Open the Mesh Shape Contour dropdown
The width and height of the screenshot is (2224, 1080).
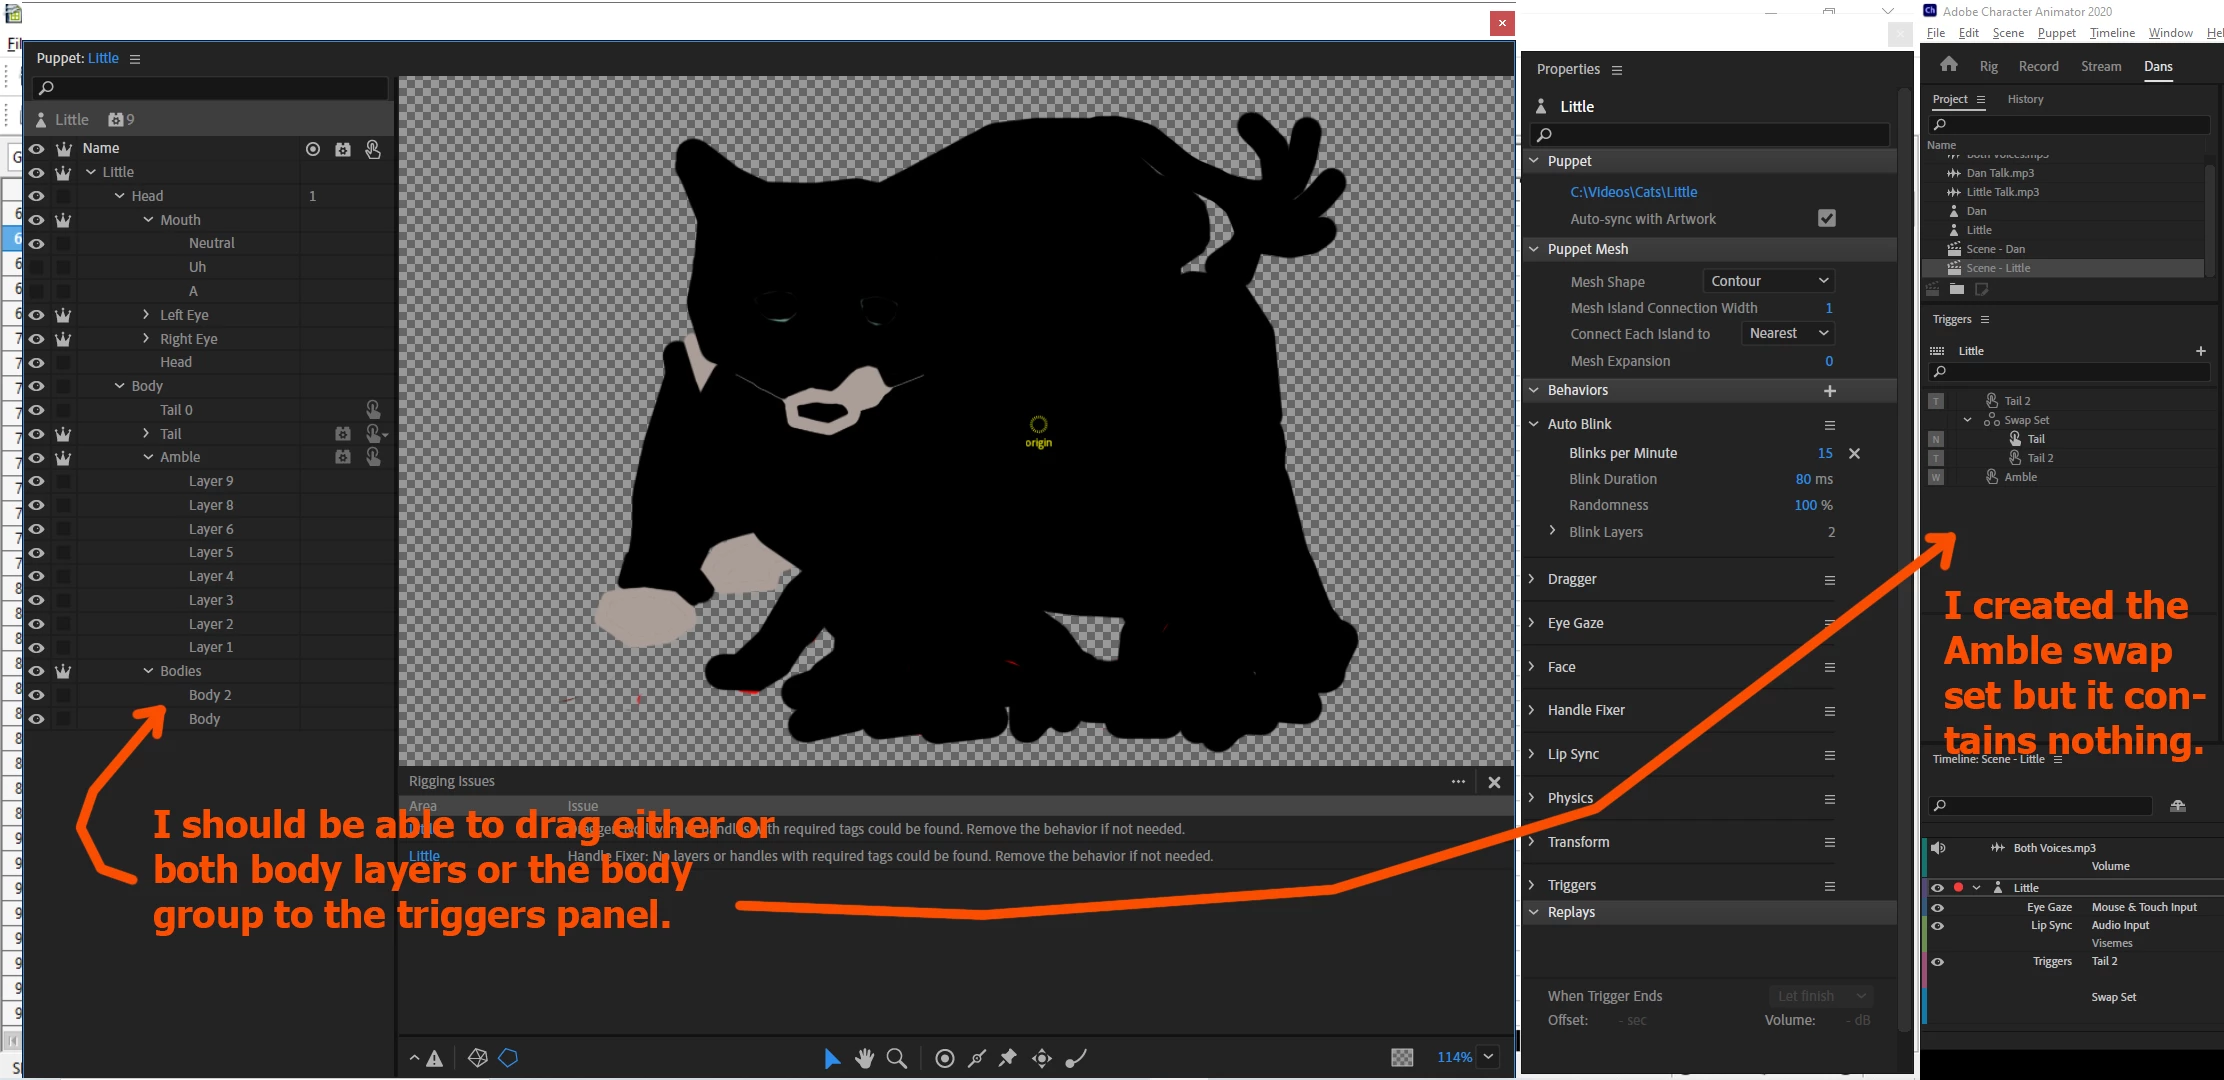(x=1769, y=281)
